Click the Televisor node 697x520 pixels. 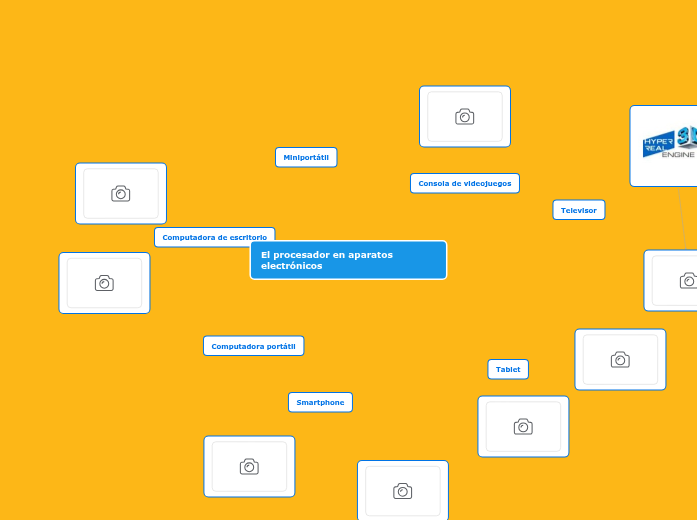click(x=578, y=210)
